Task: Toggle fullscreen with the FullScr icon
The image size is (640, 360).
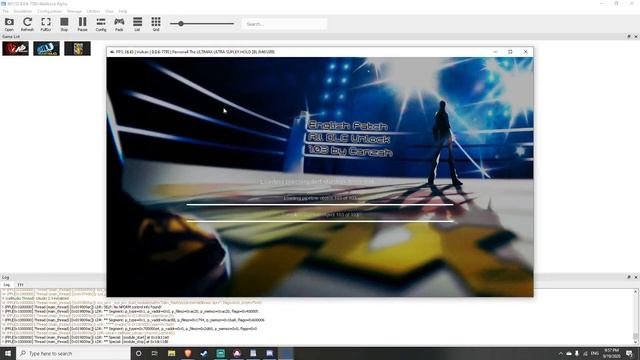Action: click(46, 24)
